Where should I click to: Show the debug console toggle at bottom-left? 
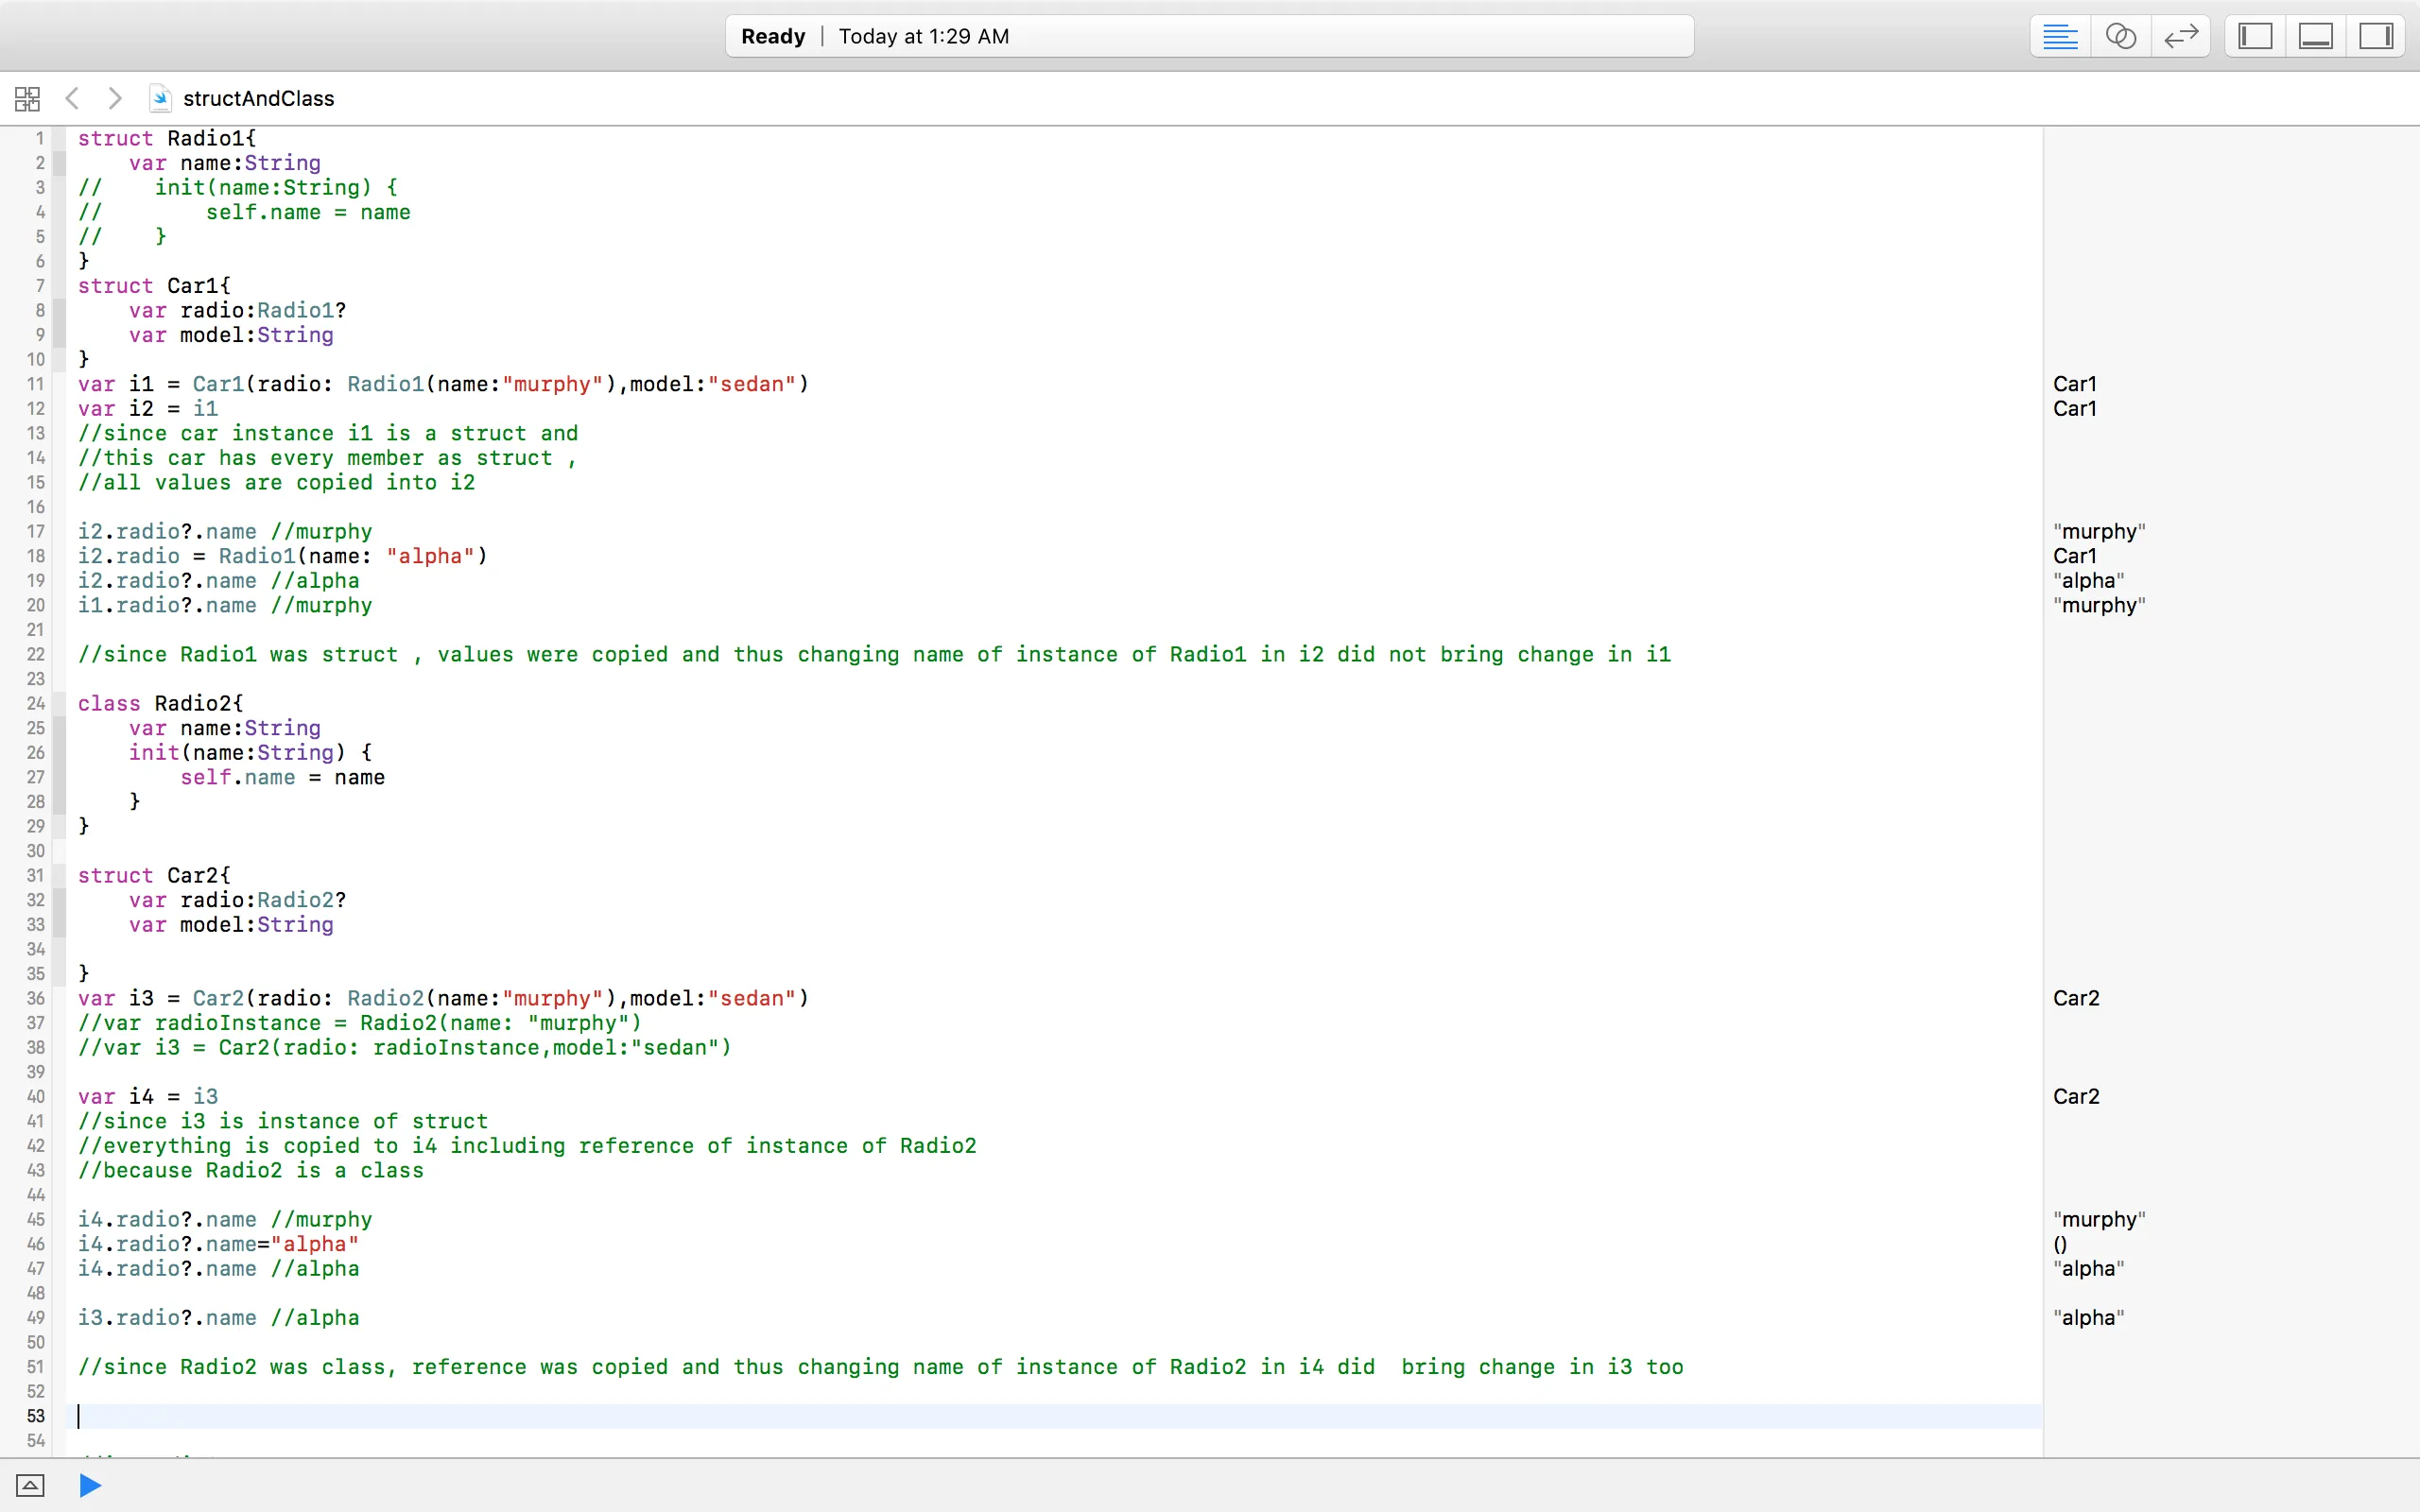coord(30,1485)
